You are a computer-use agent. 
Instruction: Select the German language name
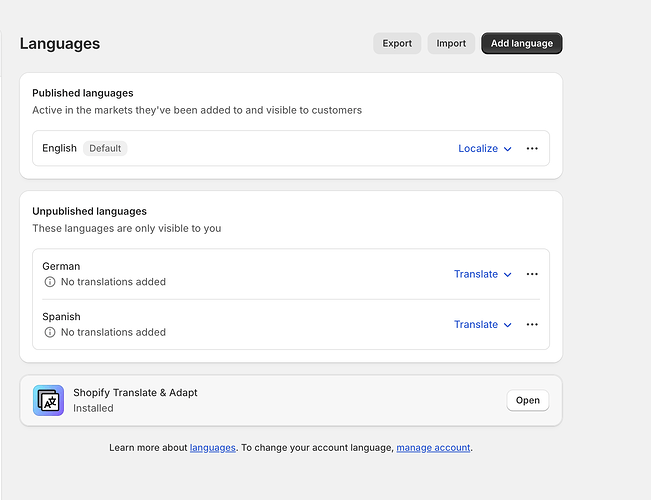coord(61,266)
